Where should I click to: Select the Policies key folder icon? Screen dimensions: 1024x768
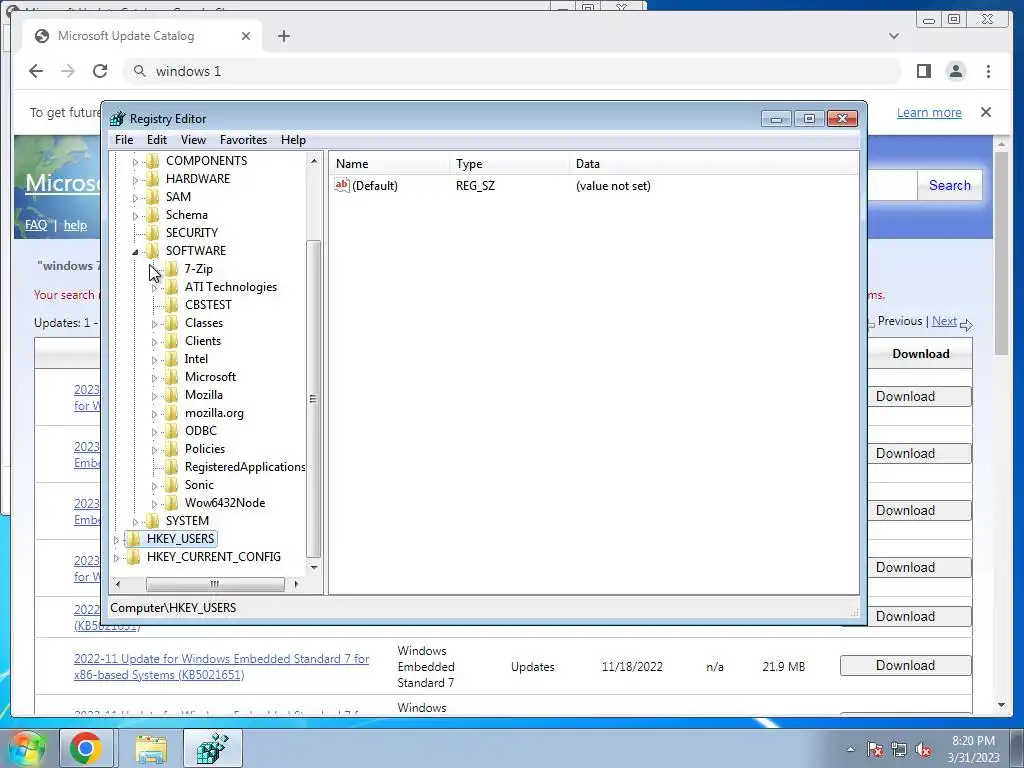pos(171,449)
